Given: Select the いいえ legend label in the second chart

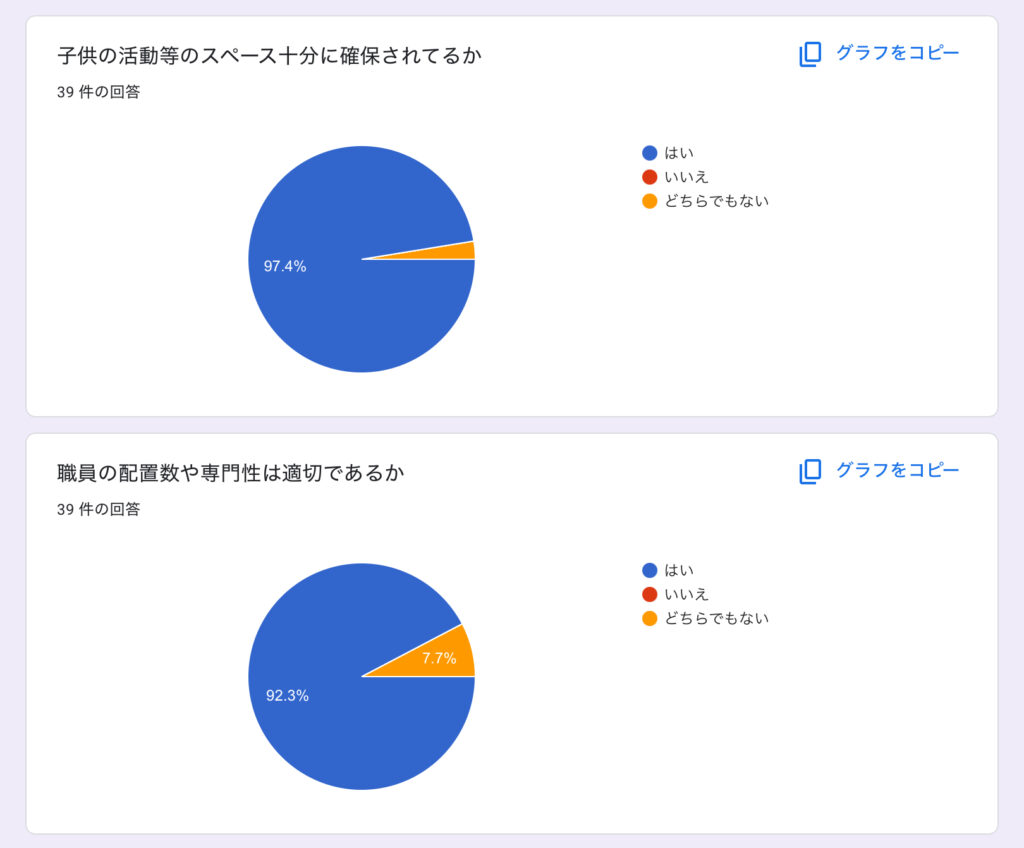Looking at the screenshot, I should [686, 594].
